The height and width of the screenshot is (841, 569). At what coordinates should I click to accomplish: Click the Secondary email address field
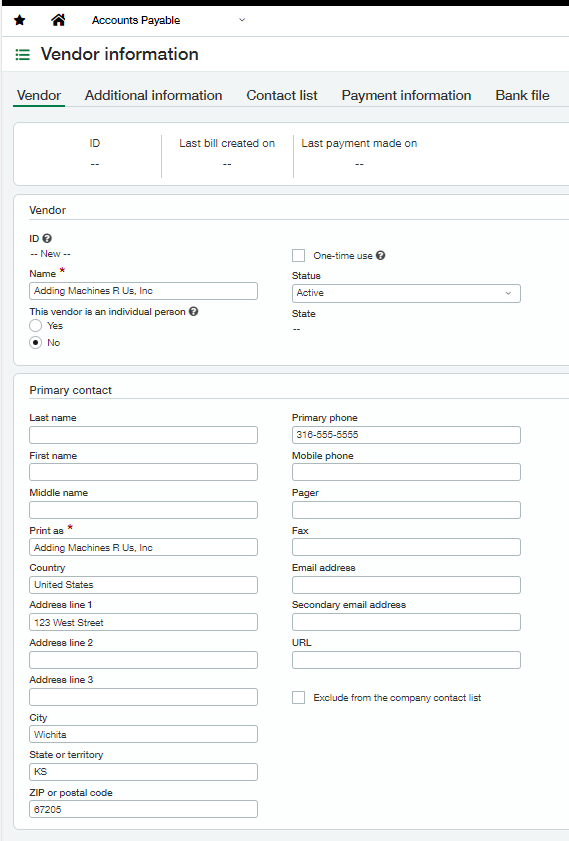406,622
